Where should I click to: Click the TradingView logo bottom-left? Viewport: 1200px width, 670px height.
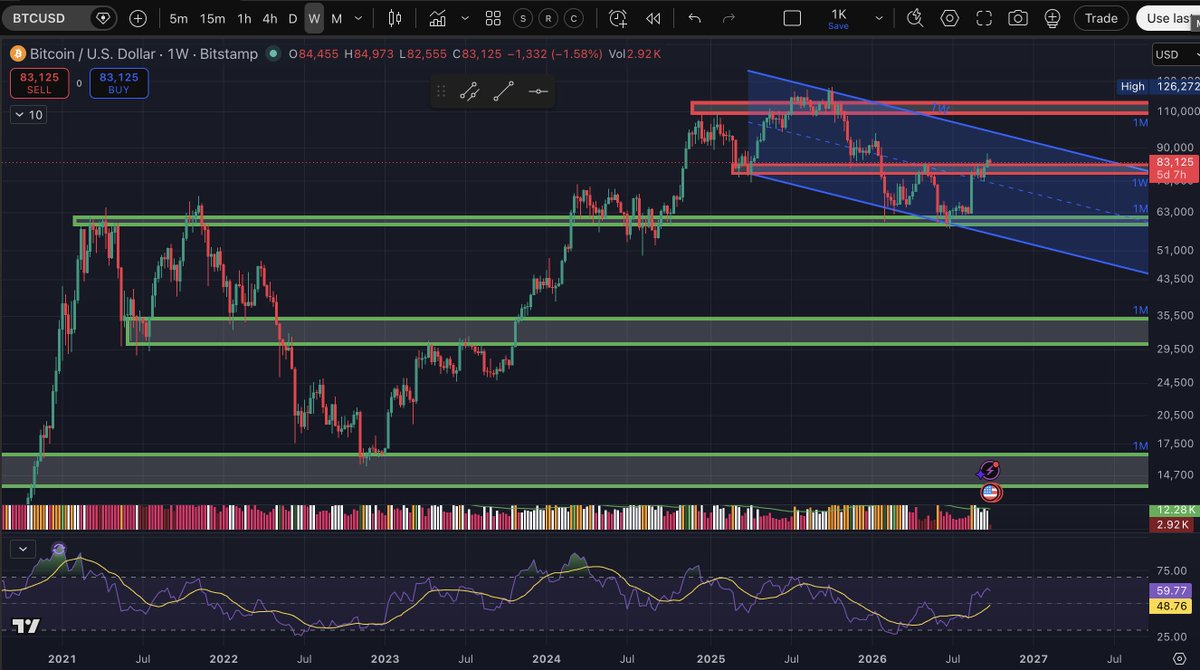click(x=27, y=626)
